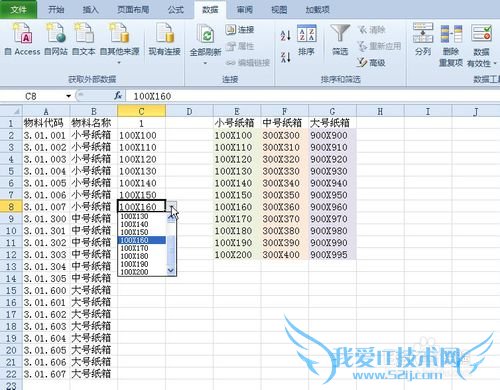Choose 100X190 from the dropdown list
500x390 pixels.
(142, 264)
